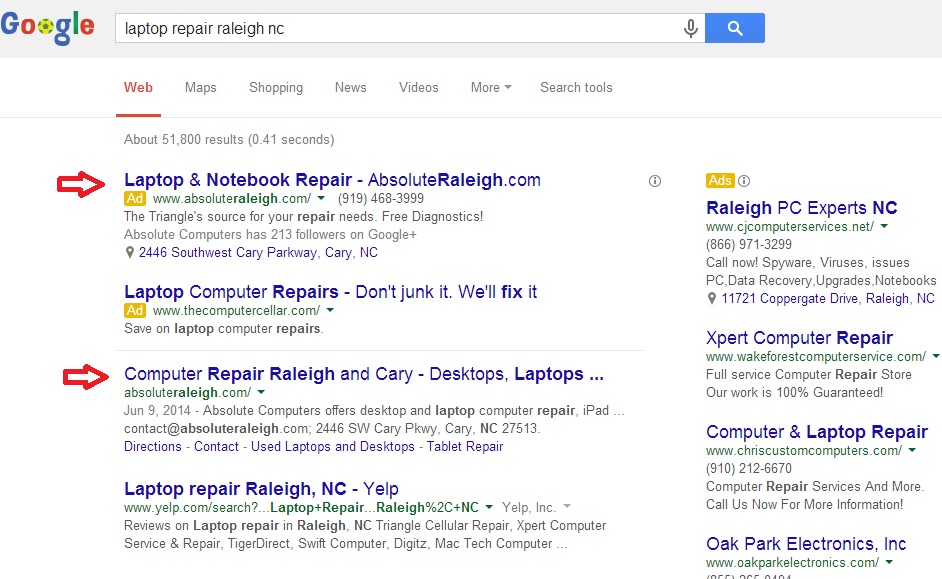
Task: Click 'Absolute Computers has 213 followers on Google+'
Action: click(270, 234)
